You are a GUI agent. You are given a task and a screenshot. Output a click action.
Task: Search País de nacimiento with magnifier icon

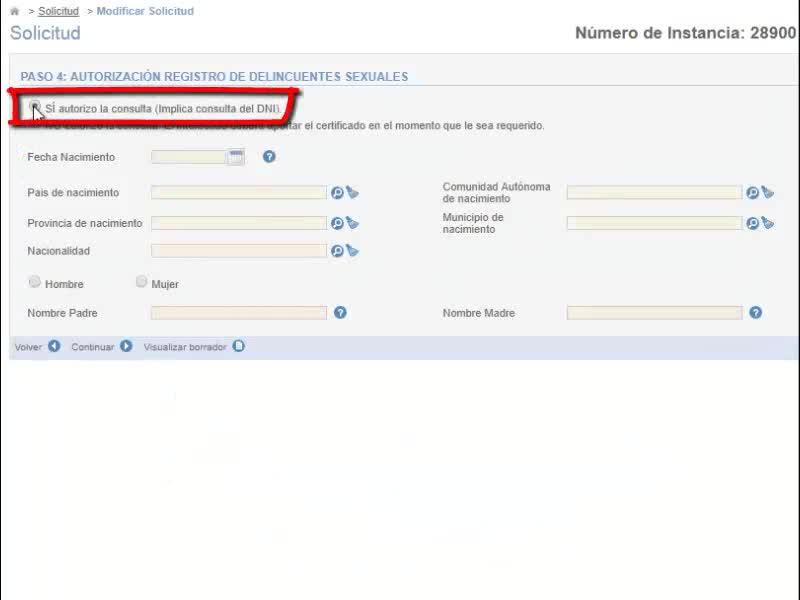(337, 193)
